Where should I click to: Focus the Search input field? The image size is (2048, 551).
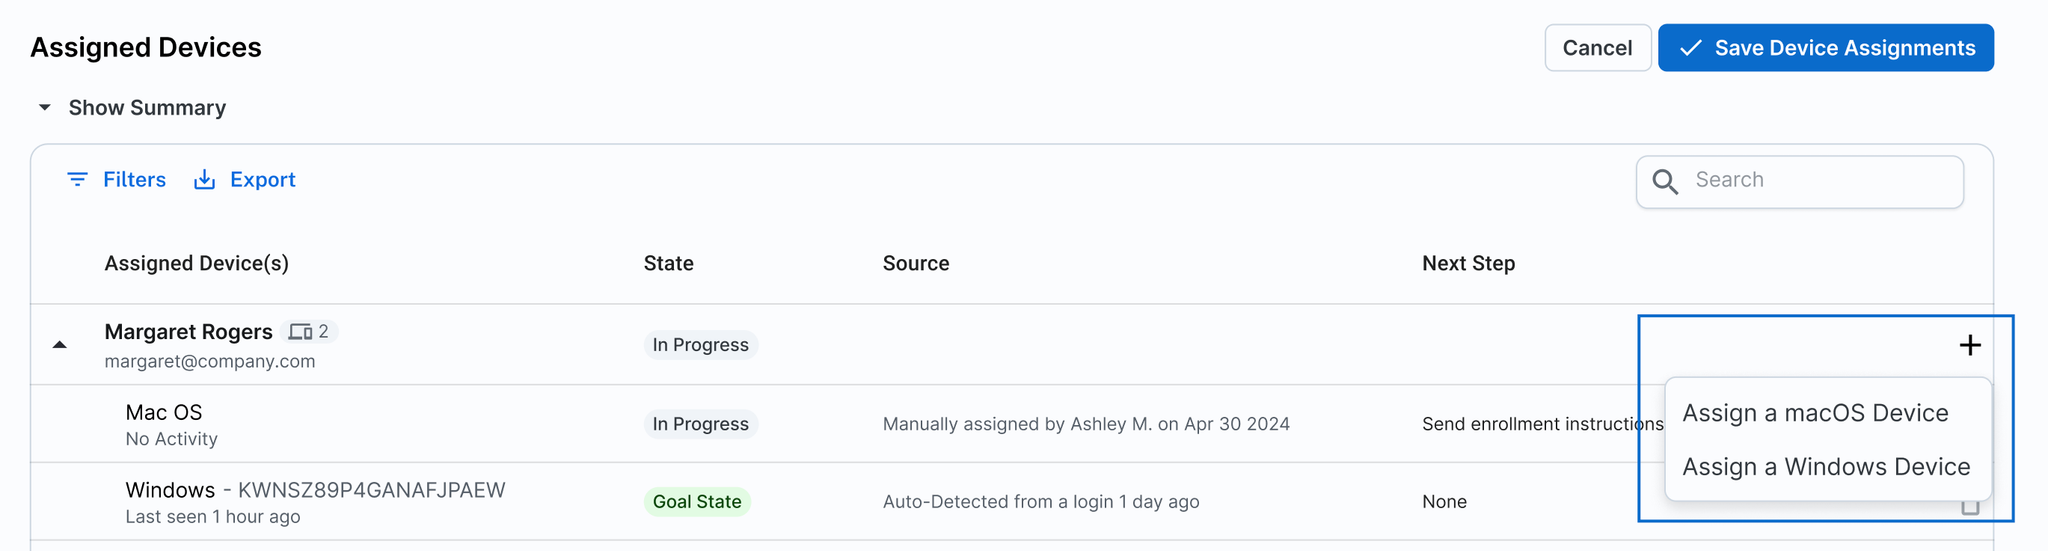click(x=1820, y=181)
